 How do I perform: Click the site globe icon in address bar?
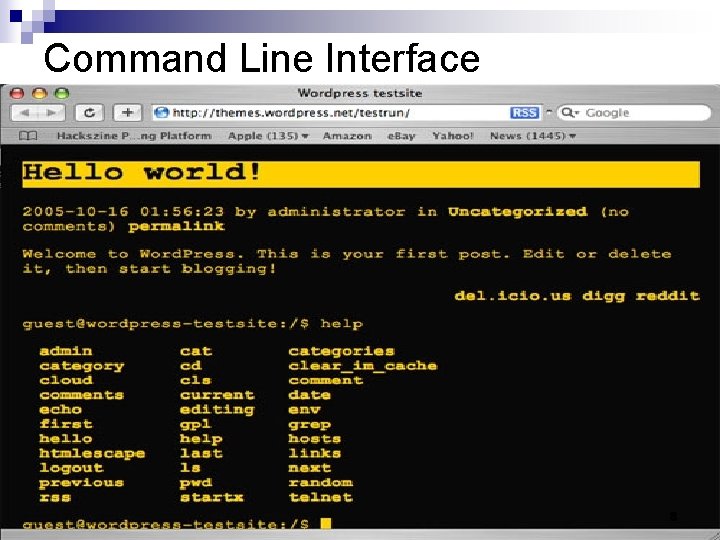tap(161, 112)
